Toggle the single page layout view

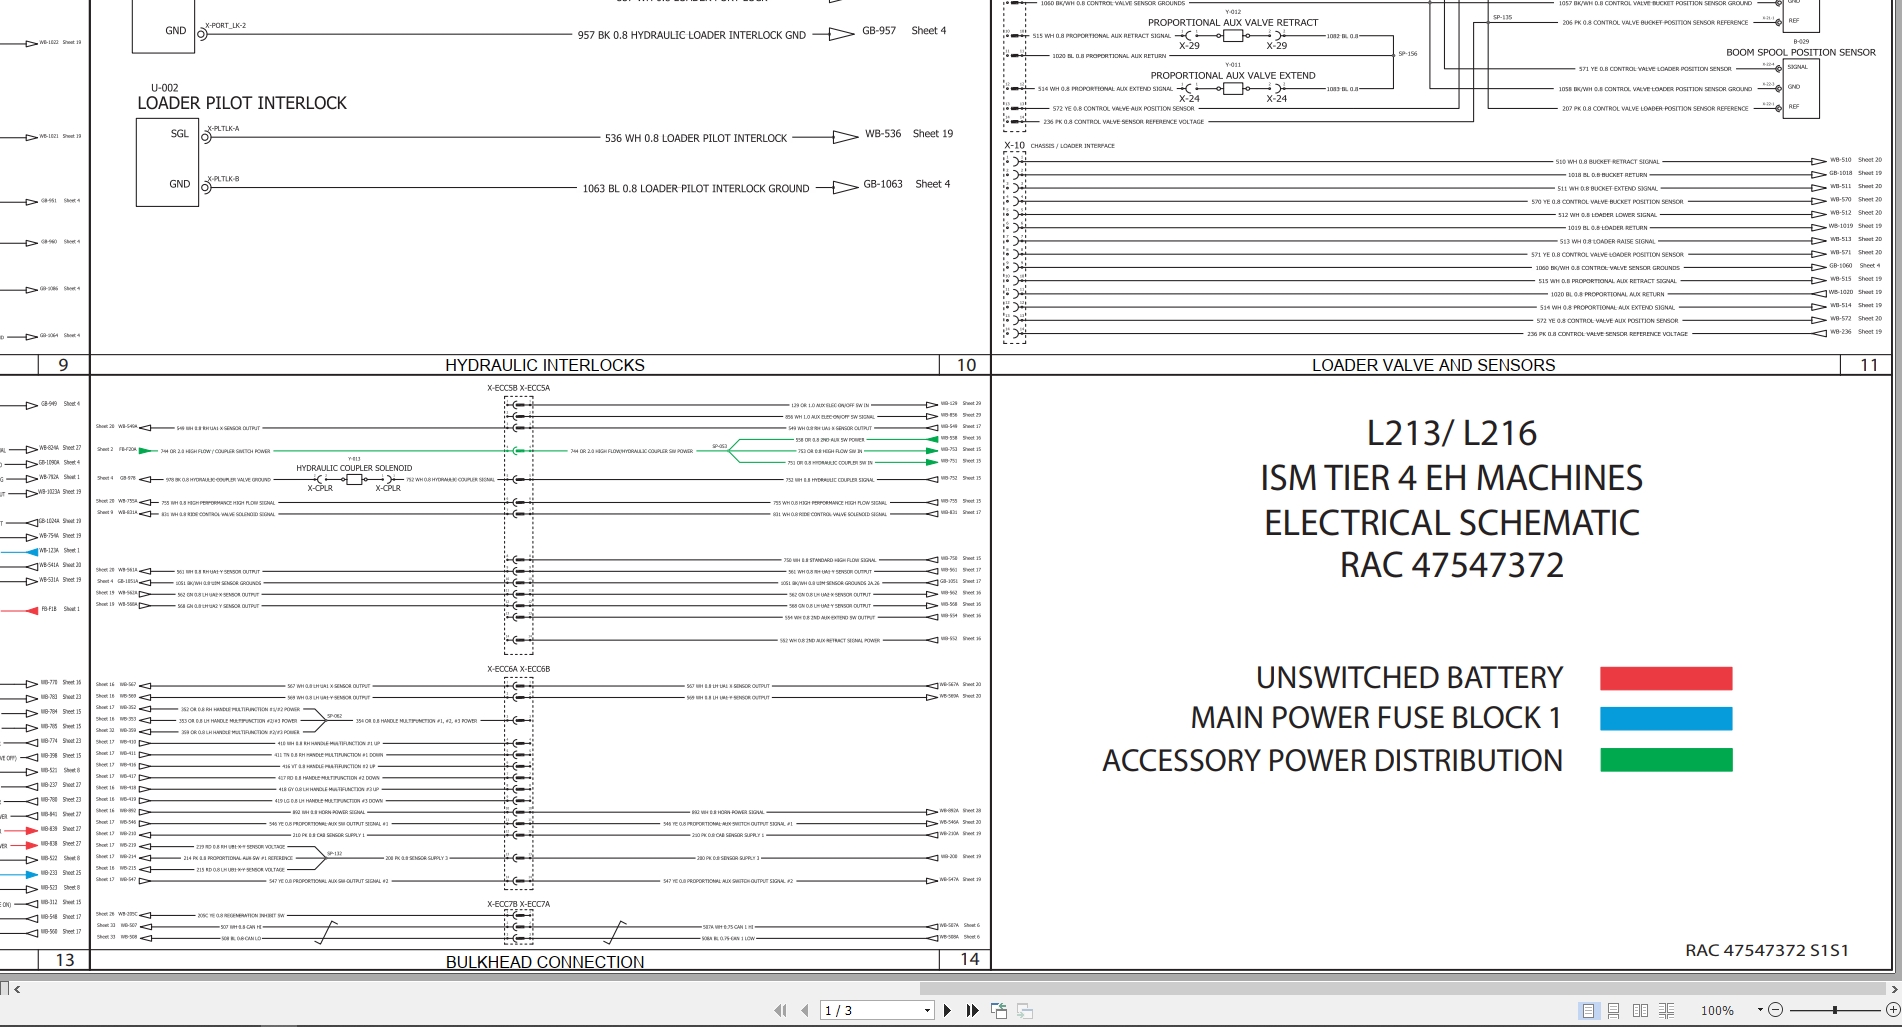click(x=1587, y=1011)
